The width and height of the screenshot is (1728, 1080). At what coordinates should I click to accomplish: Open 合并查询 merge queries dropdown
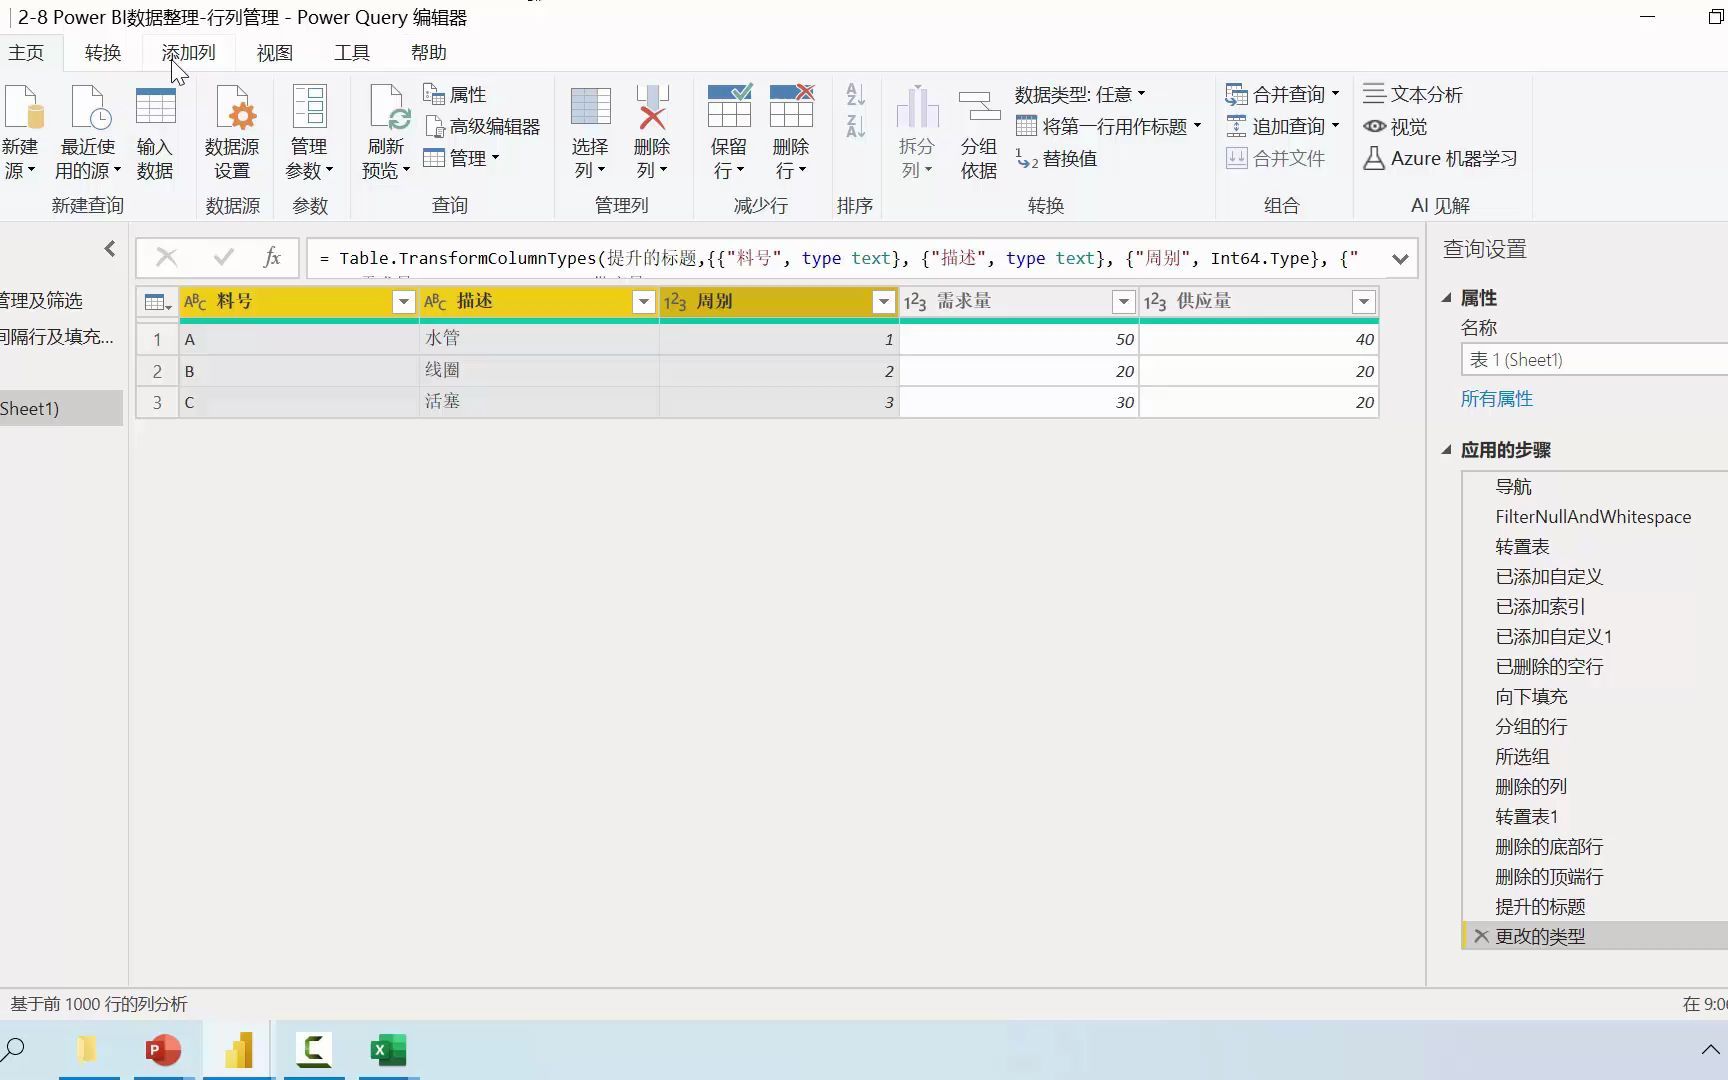1283,94
